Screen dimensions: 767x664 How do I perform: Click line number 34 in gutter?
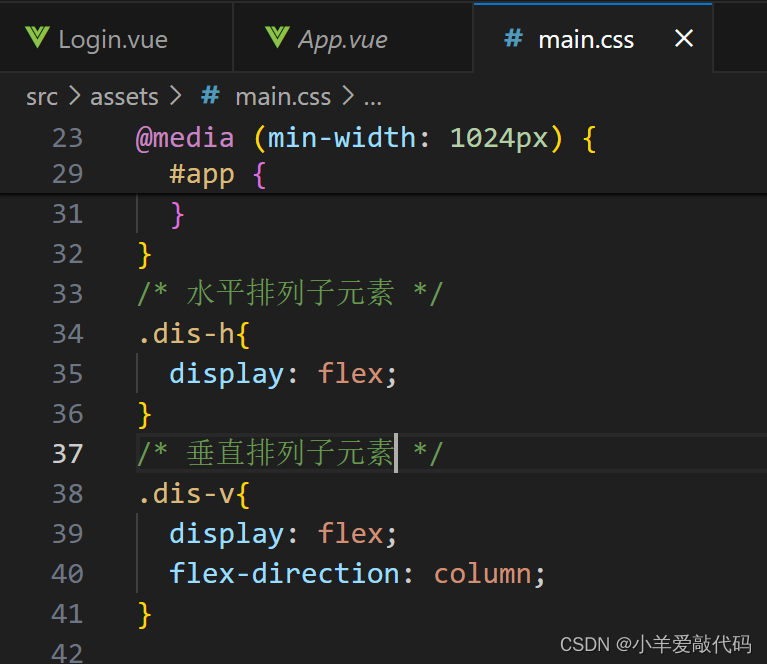[x=68, y=334]
